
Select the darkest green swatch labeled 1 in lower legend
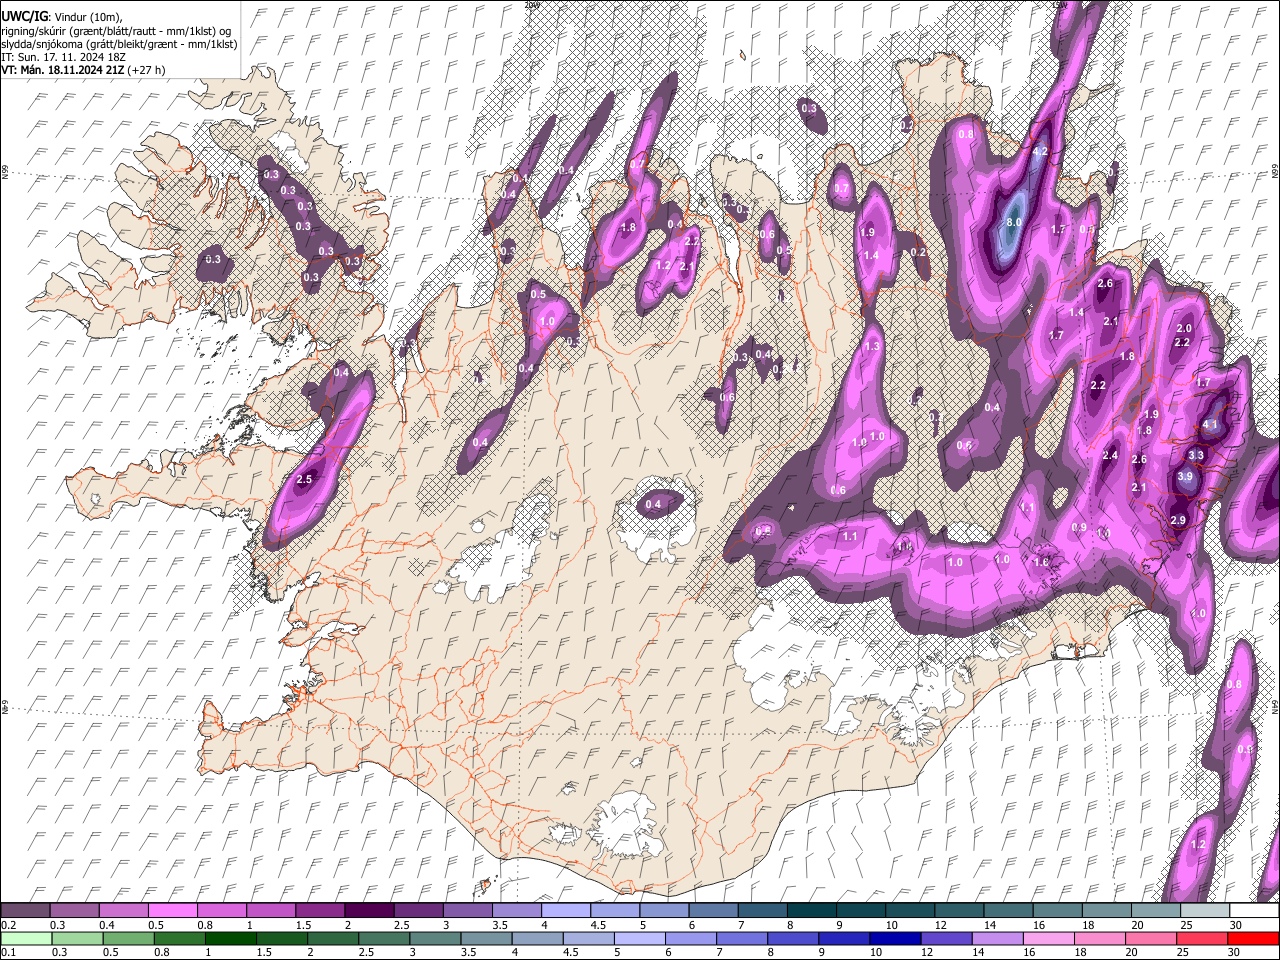tap(230, 938)
